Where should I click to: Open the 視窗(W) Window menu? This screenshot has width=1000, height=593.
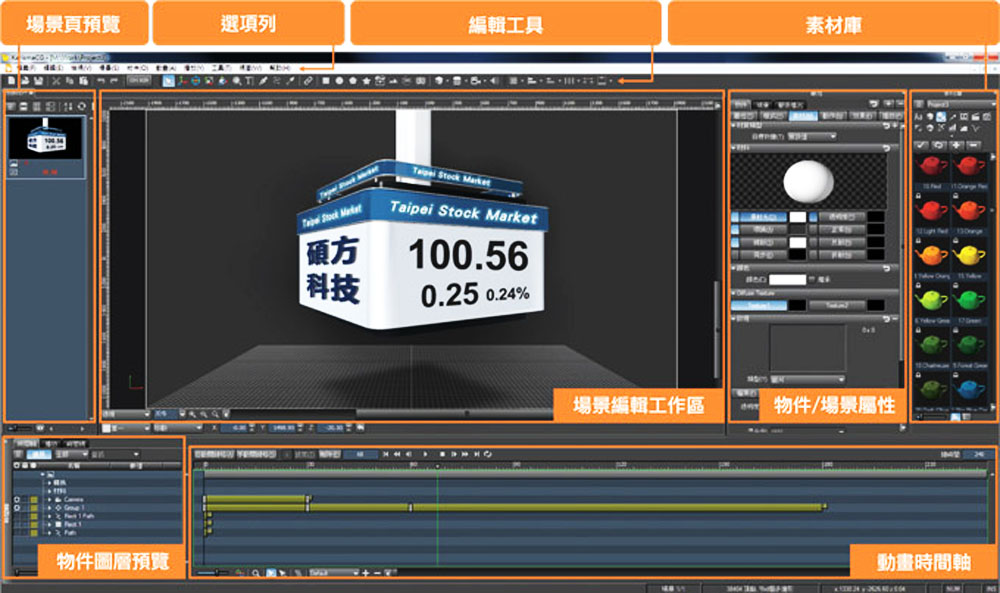pos(250,68)
